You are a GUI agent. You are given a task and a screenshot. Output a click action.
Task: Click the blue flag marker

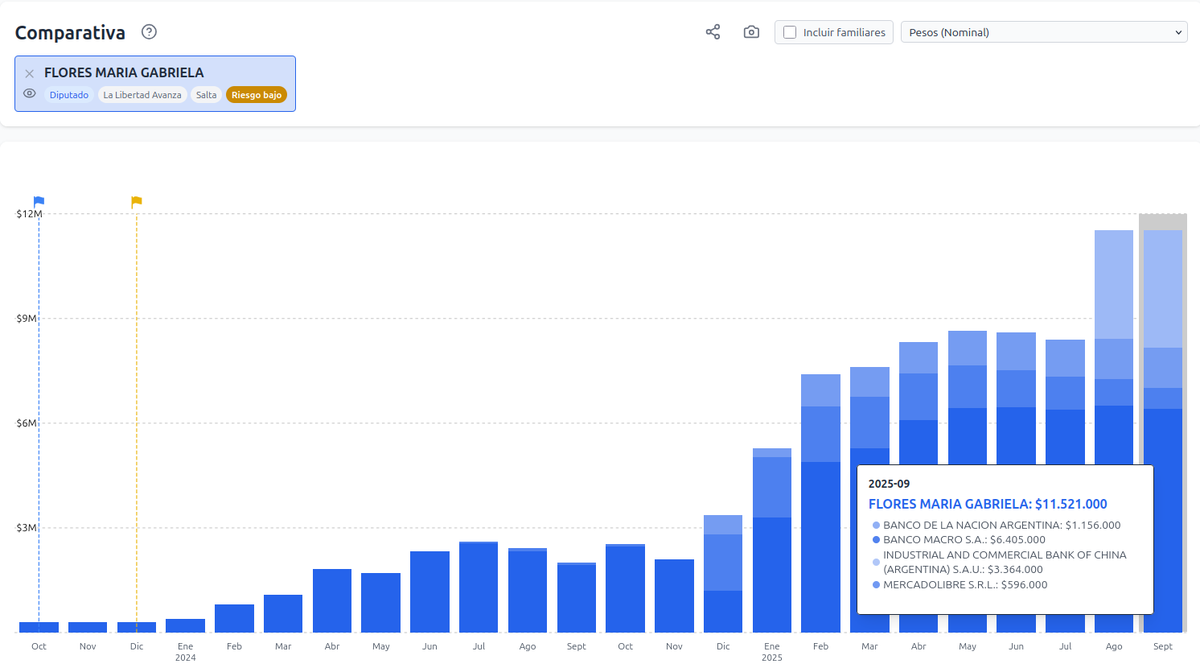pyautogui.click(x=39, y=201)
